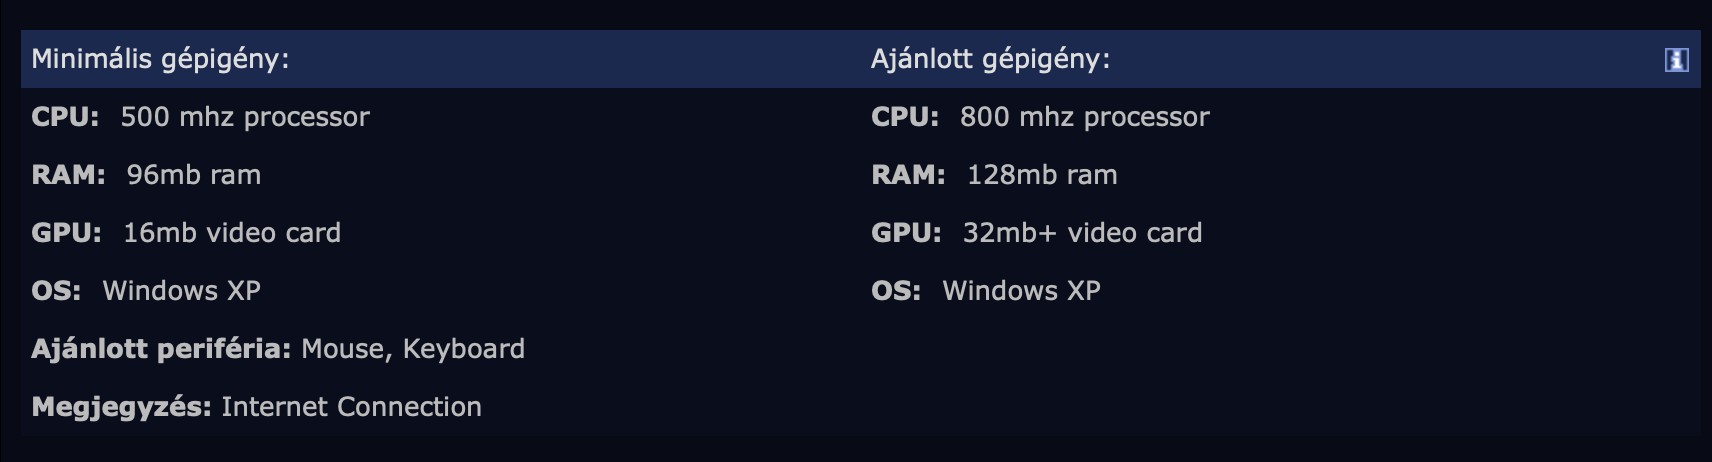The width and height of the screenshot is (1712, 462).
Task: Click the RAM label in minimum column
Action: tap(68, 175)
